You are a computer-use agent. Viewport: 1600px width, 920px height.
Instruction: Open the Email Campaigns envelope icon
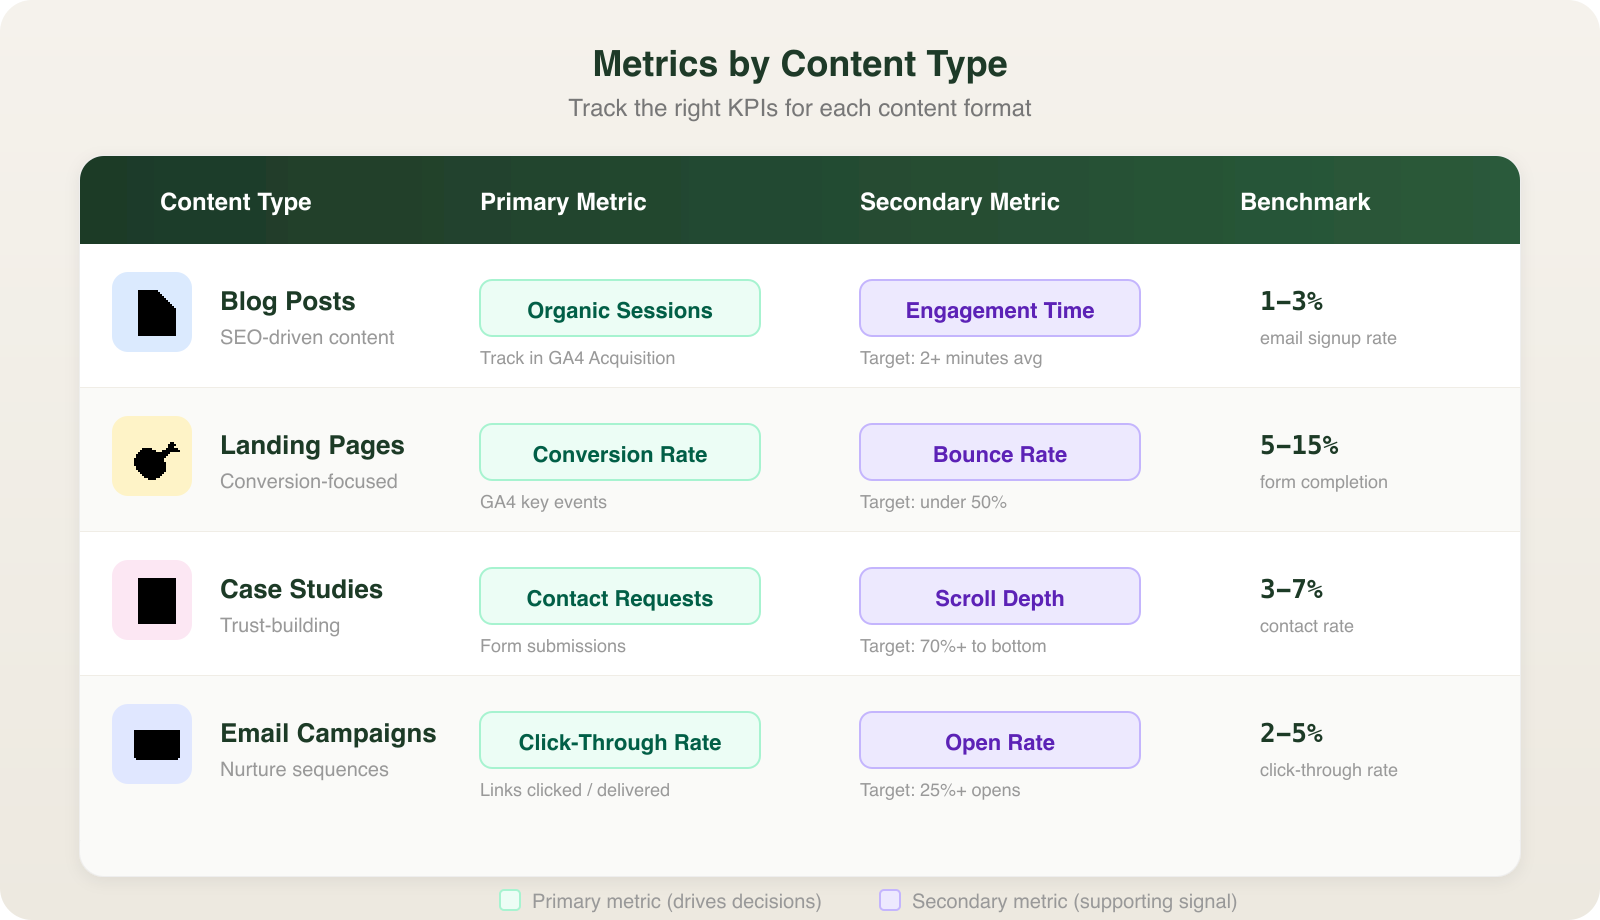151,744
